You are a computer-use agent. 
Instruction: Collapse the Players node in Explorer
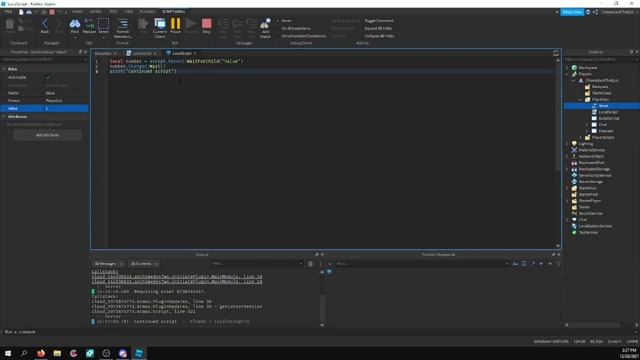click(567, 74)
